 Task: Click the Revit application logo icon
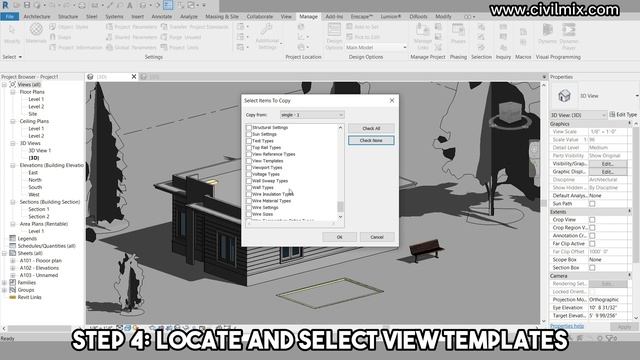(x=5, y=5)
